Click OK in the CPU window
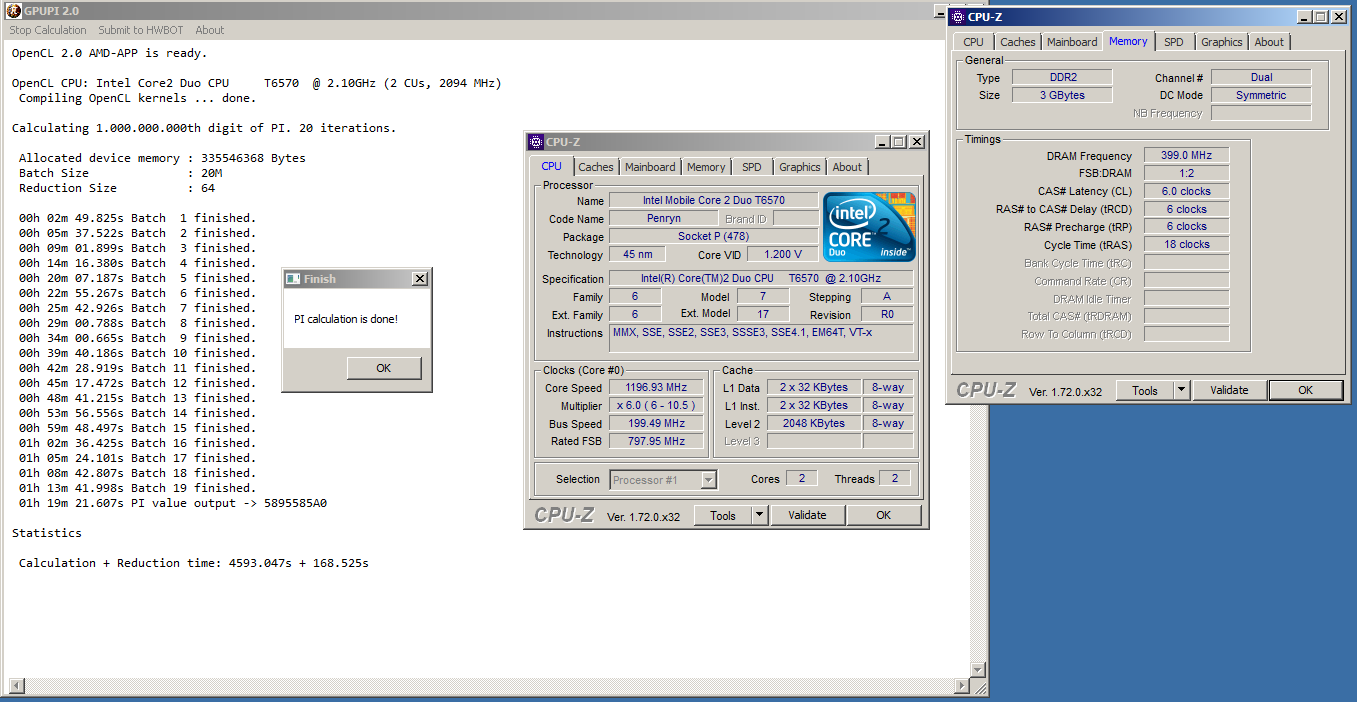 point(883,516)
